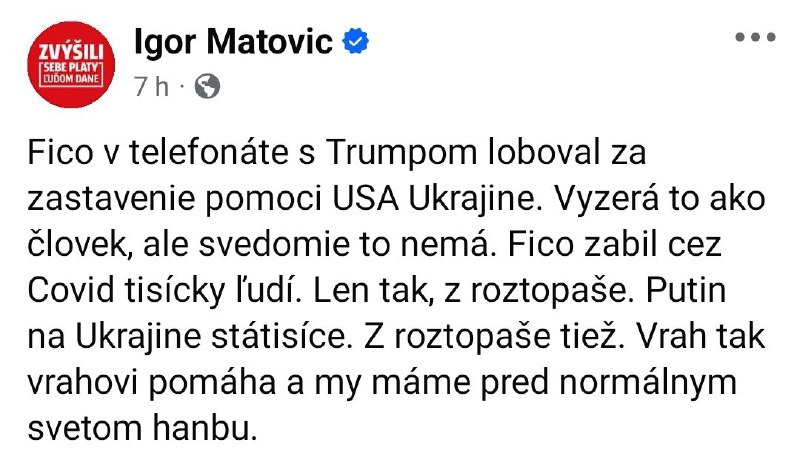This screenshot has width=800, height=459.
Task: Click the 7 h post timestamp
Action: (152, 87)
